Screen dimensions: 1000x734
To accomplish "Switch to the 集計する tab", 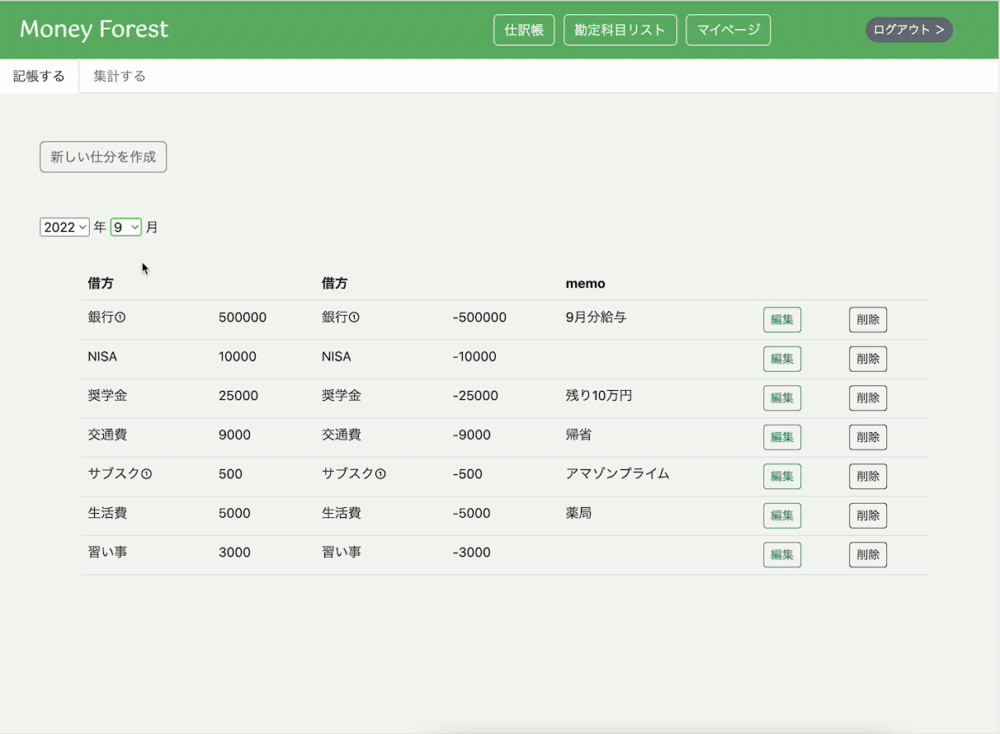I will [x=117, y=75].
